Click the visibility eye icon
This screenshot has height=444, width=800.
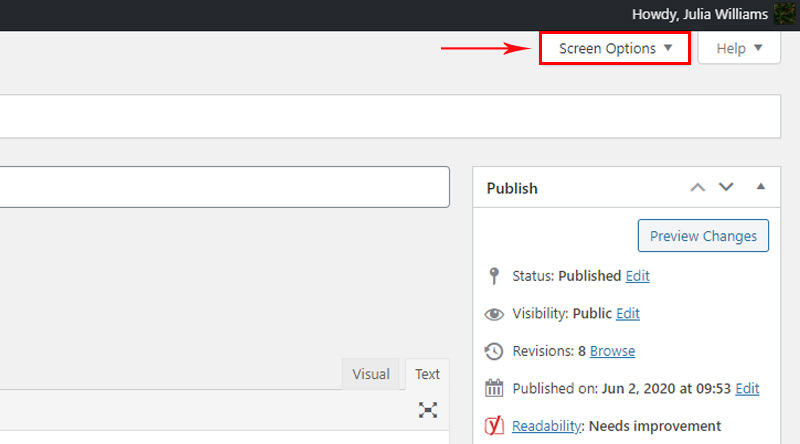tap(494, 314)
